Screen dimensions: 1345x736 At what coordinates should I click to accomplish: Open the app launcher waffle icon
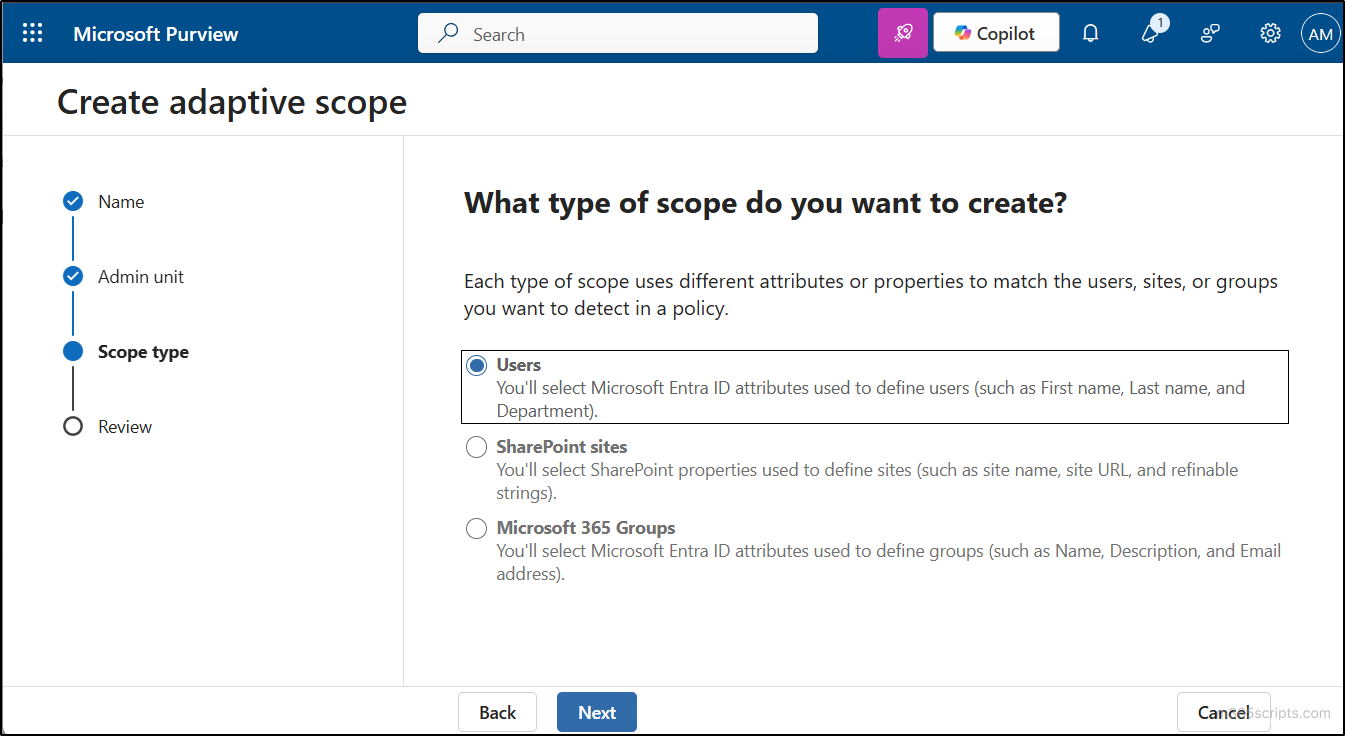tap(33, 33)
